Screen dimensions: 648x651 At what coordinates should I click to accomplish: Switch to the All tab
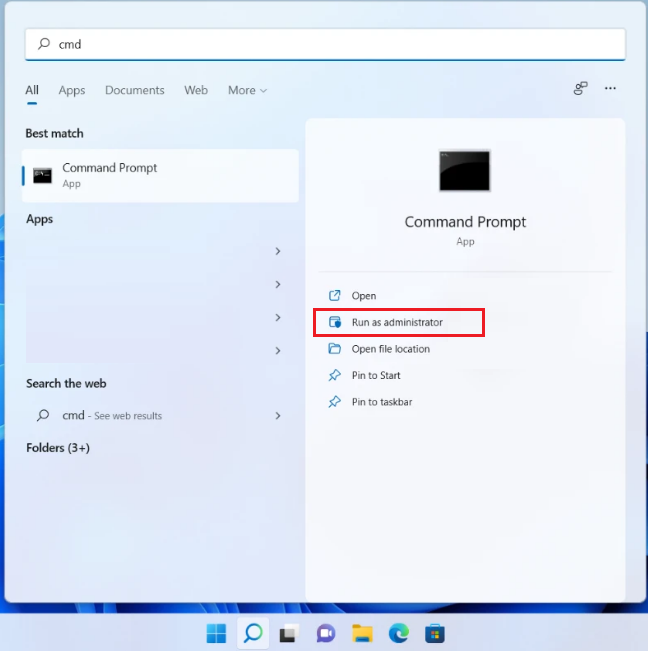[x=32, y=90]
